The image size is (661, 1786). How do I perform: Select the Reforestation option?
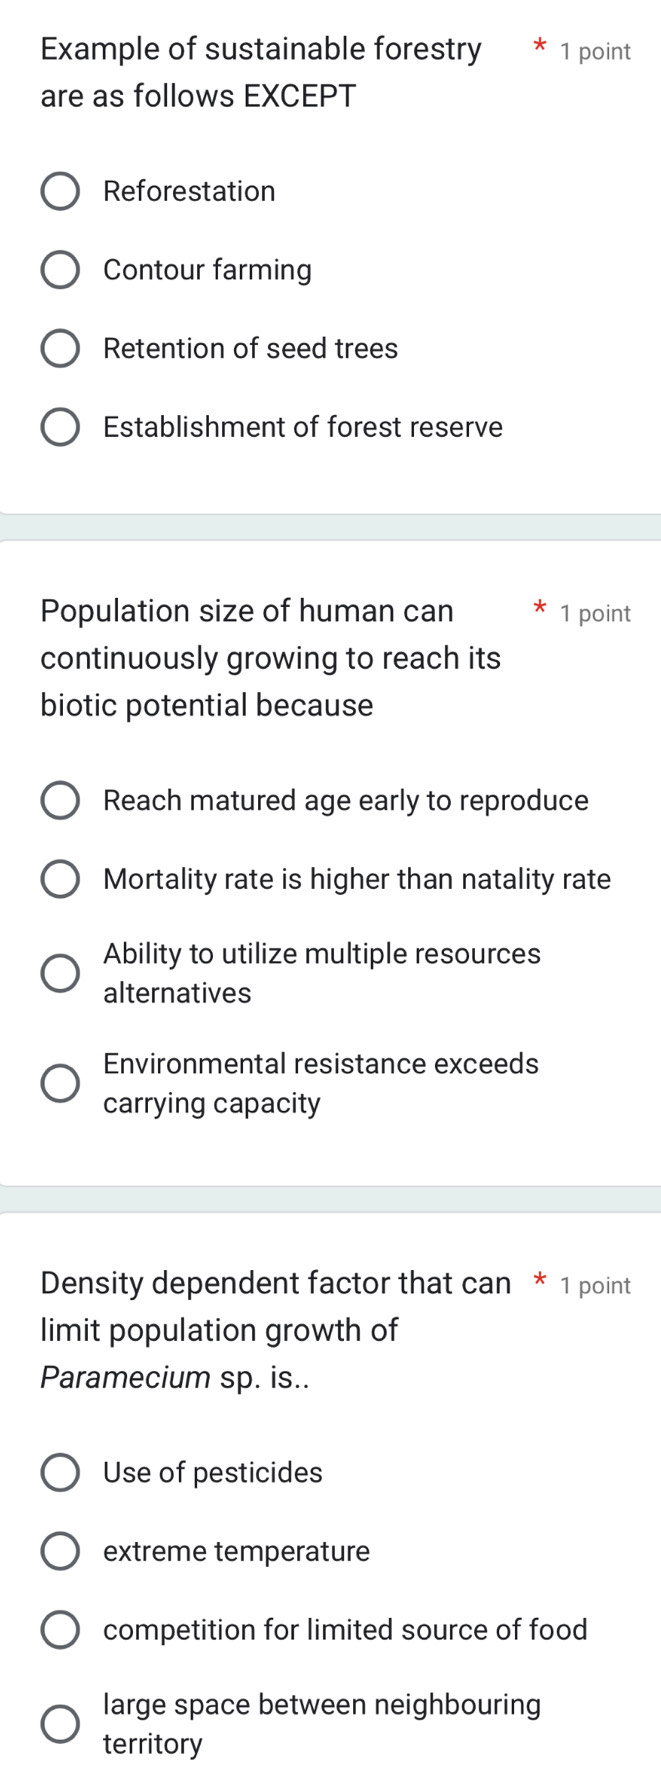pyautogui.click(x=60, y=190)
